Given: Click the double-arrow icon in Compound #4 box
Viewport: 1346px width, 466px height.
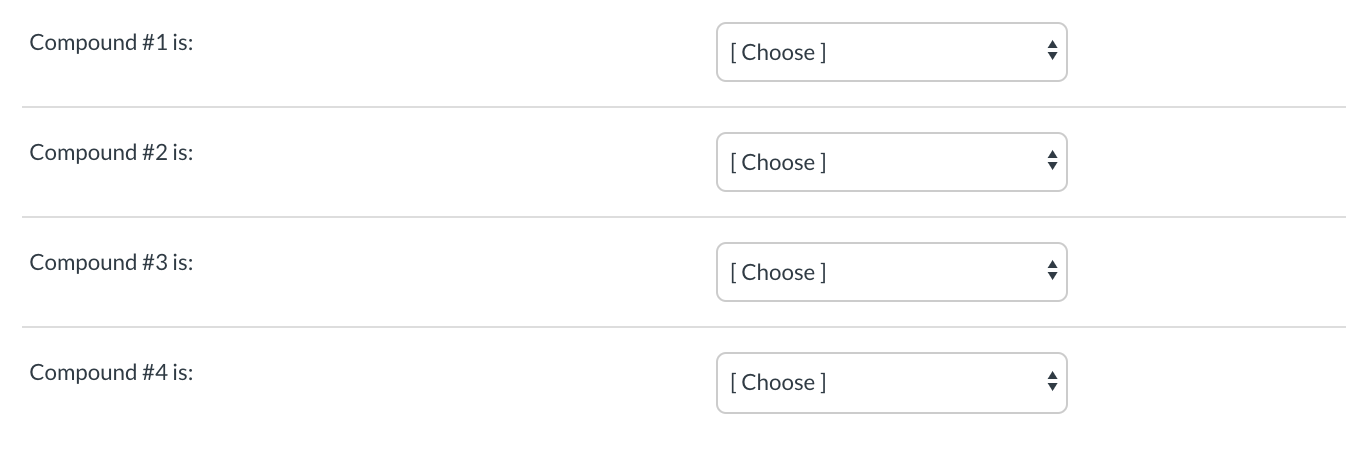Looking at the screenshot, I should 1051,382.
